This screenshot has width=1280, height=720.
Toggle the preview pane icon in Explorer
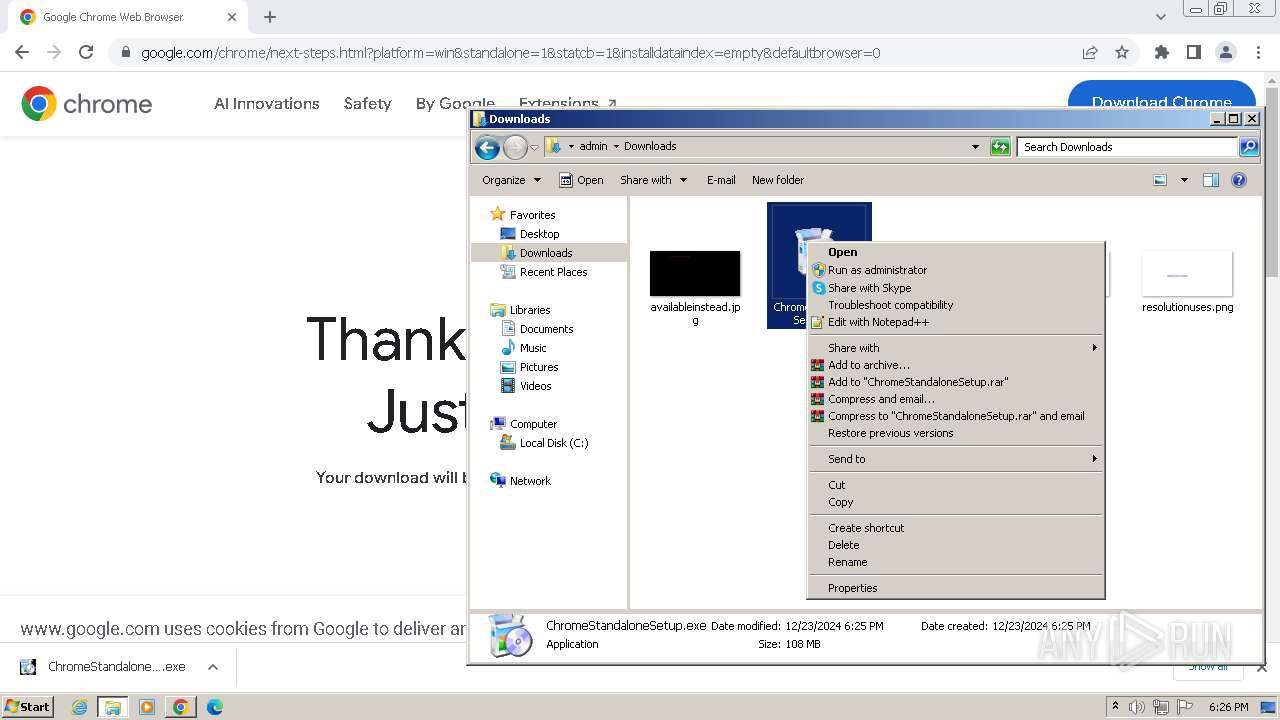[x=1211, y=180]
